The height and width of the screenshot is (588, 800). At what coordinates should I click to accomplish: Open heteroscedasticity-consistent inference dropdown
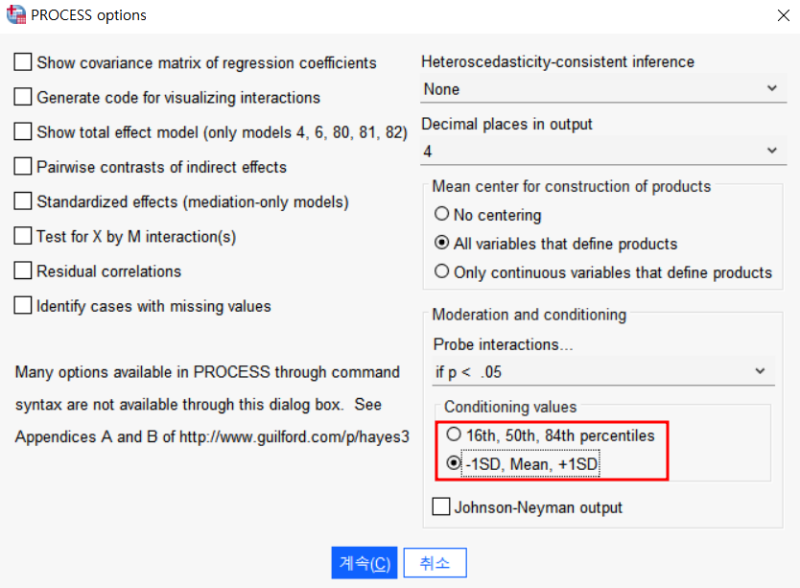pyautogui.click(x=772, y=88)
